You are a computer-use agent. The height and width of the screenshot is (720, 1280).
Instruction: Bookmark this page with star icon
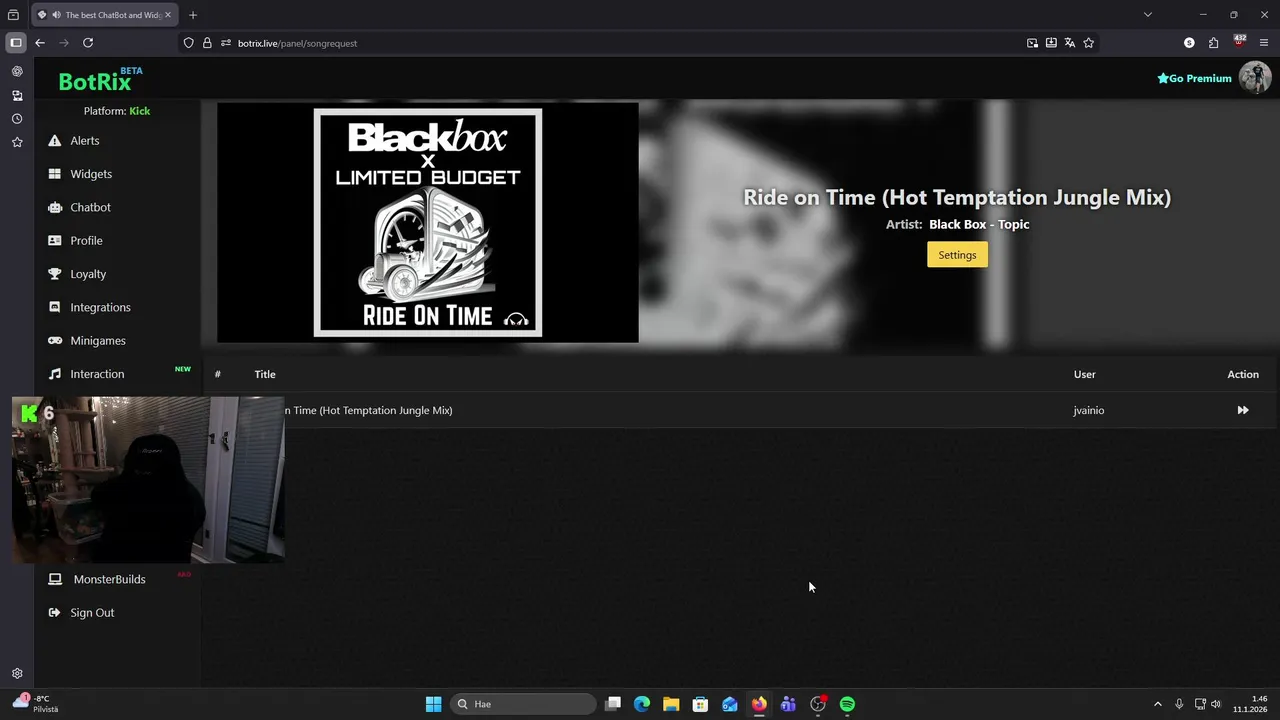click(x=1089, y=43)
